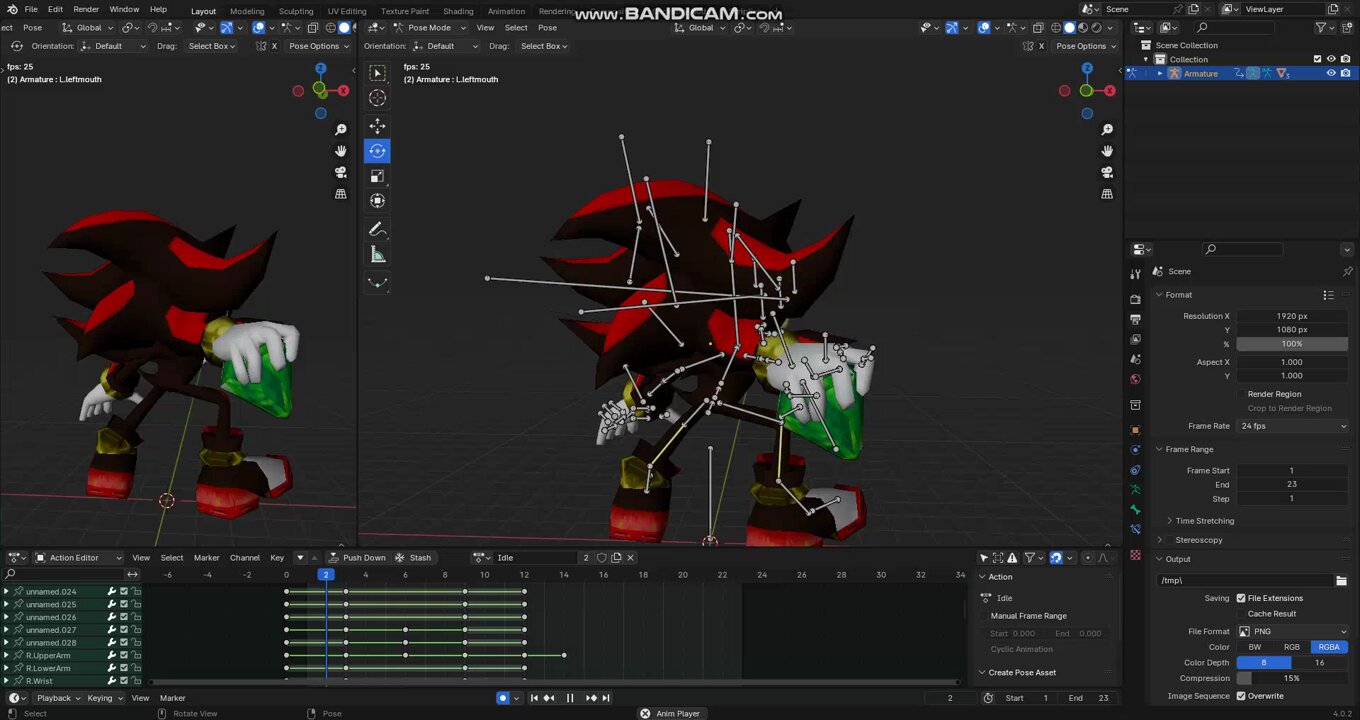
Task: Open World properties tab icon
Action: pyautogui.click(x=1135, y=379)
